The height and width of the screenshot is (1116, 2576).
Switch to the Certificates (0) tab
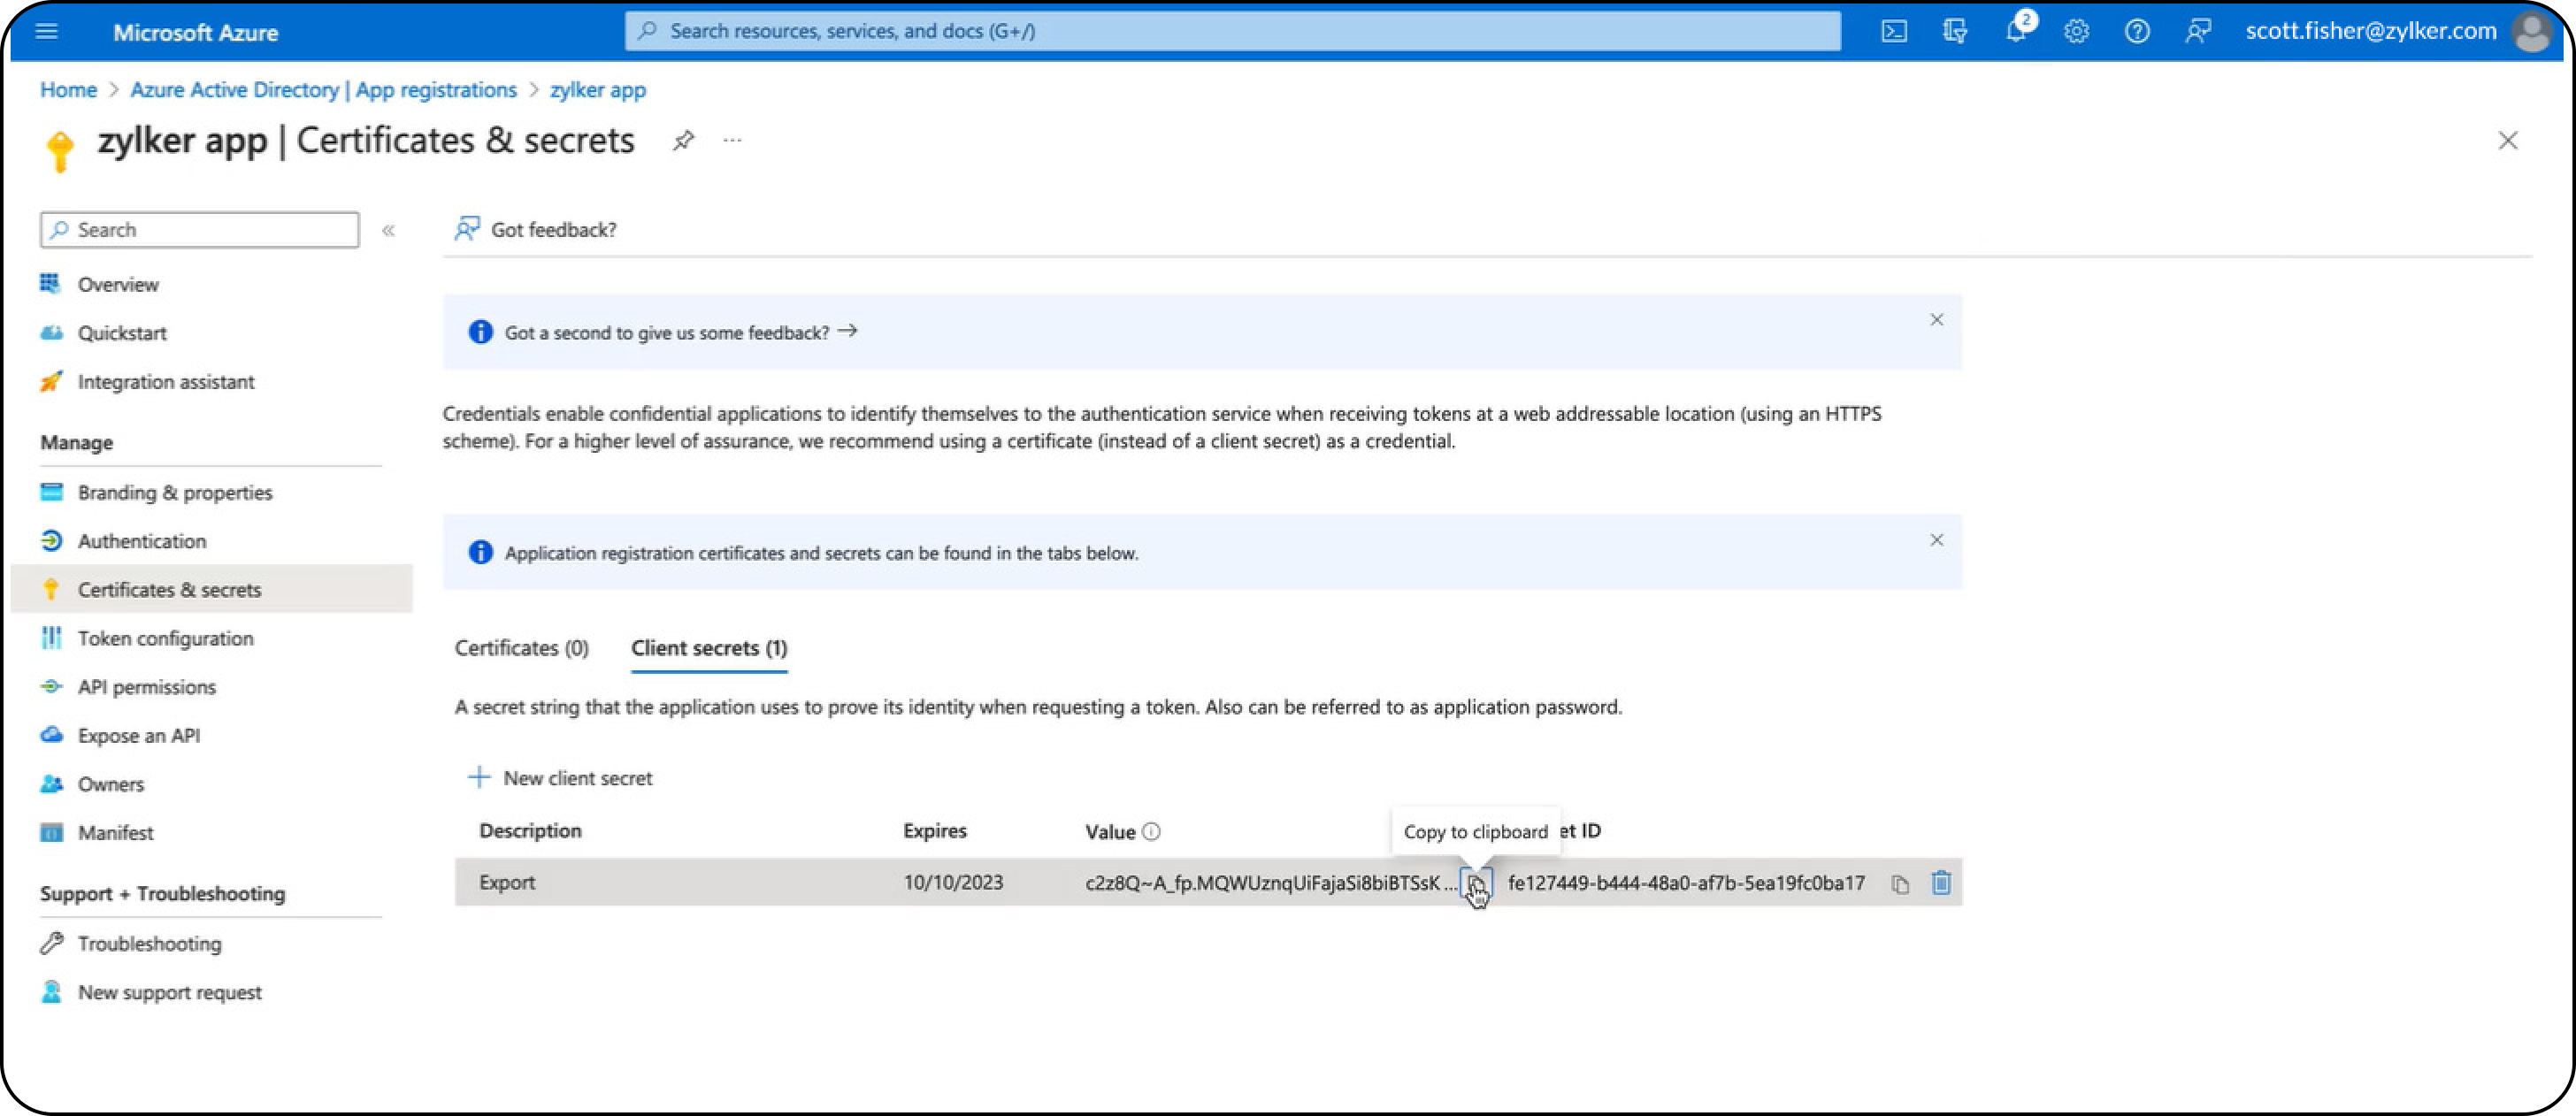(521, 649)
